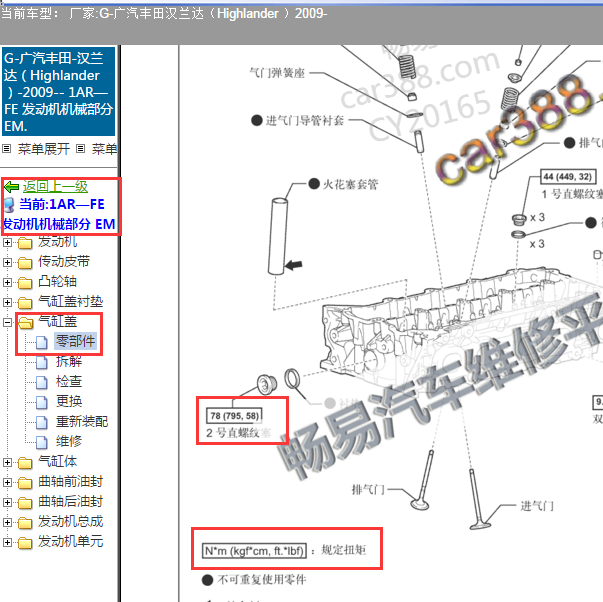The width and height of the screenshot is (603, 602).
Task: Click the 曲轴后油封 folder icon
Action: pyautogui.click(x=25, y=503)
